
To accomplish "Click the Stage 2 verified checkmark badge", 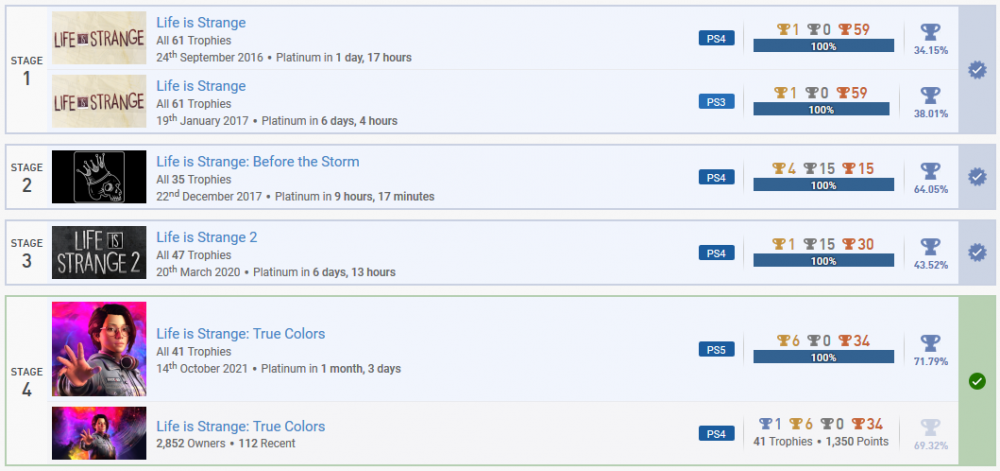I will [x=978, y=177].
